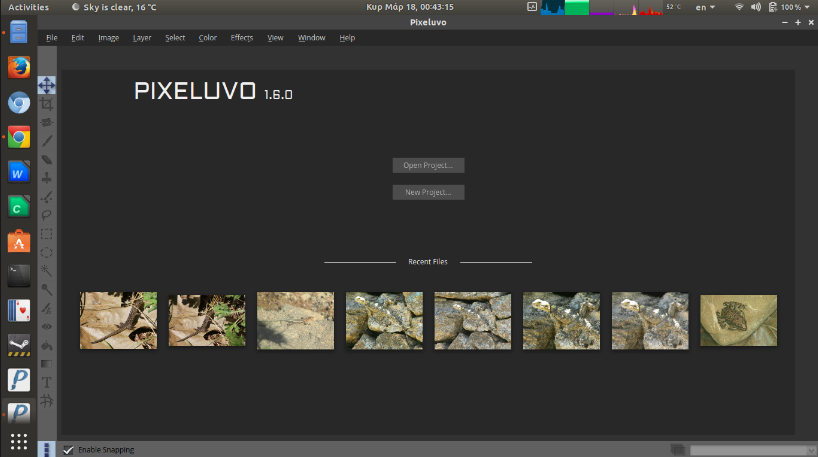Open the Edit menu
This screenshot has height=457, width=818.
click(x=78, y=38)
